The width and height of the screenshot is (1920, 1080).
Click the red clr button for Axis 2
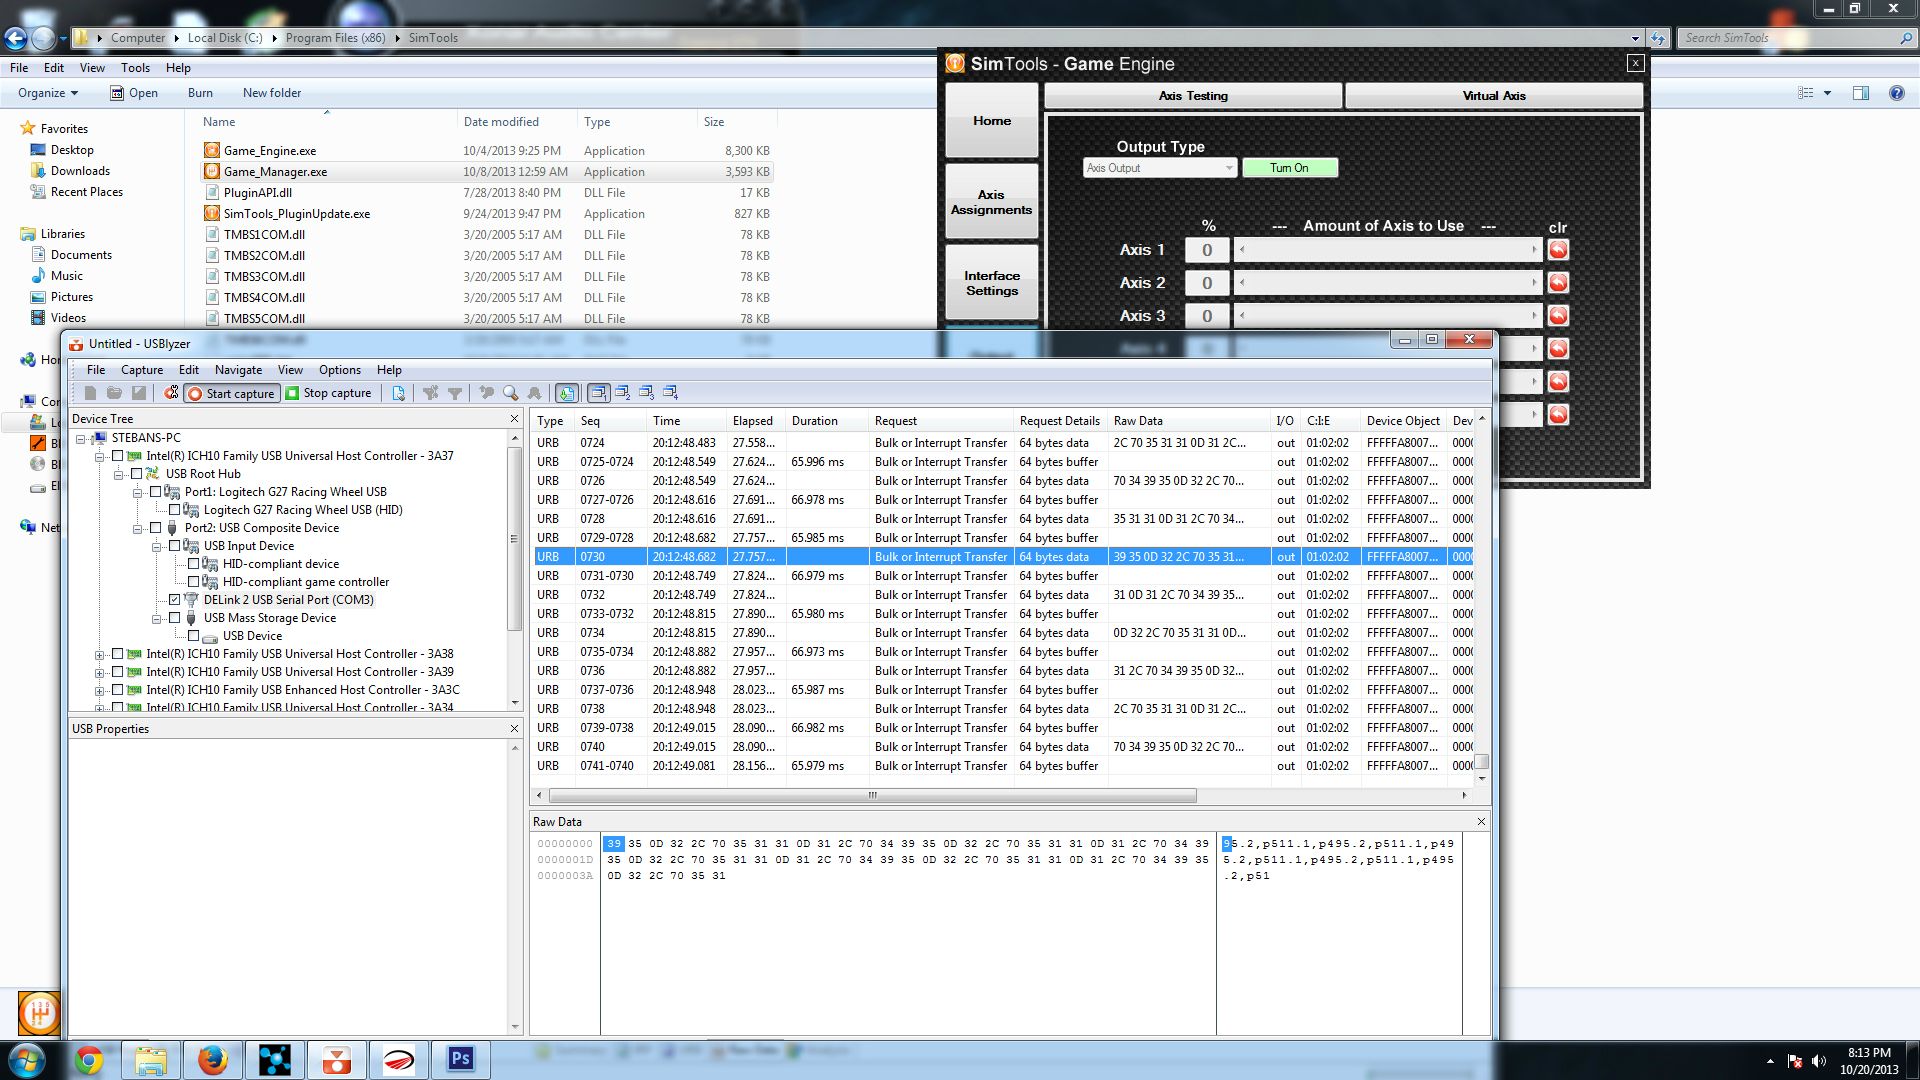pyautogui.click(x=1558, y=283)
